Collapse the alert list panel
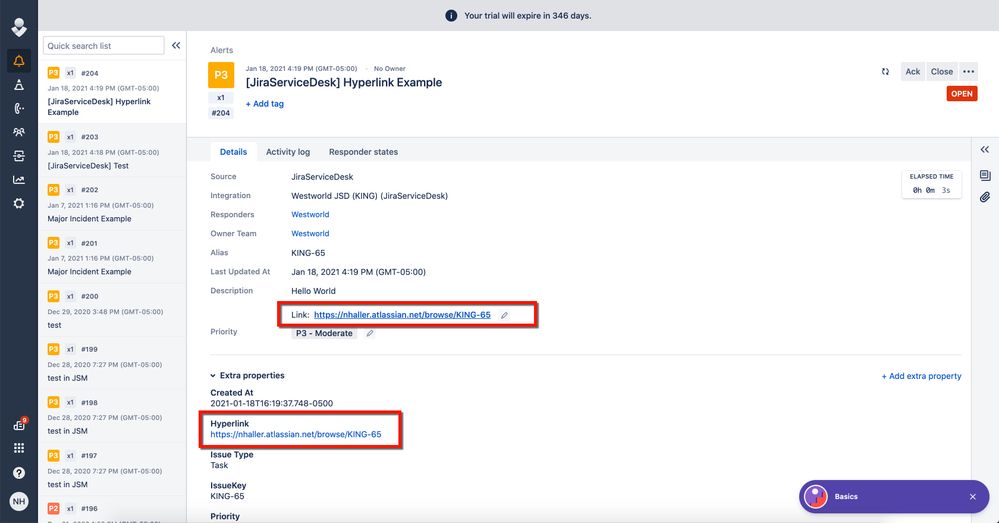The image size is (999, 523). pyautogui.click(x=176, y=45)
